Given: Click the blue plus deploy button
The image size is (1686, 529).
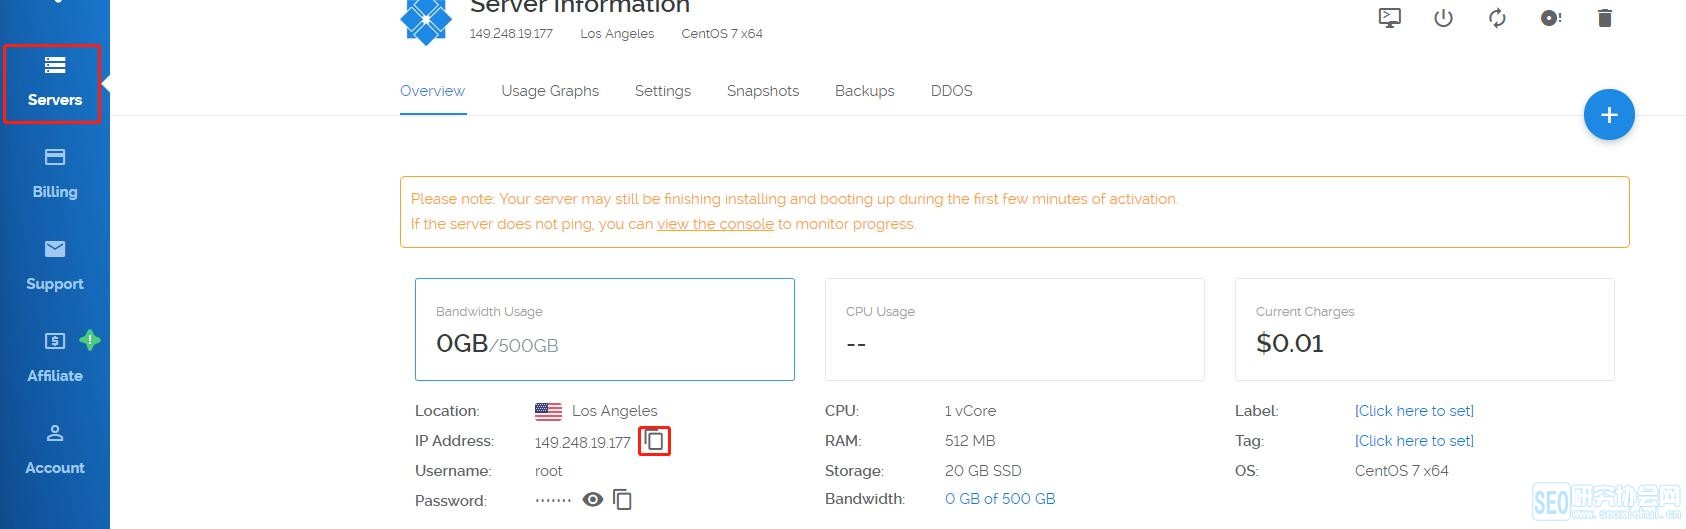Looking at the screenshot, I should pos(1609,115).
